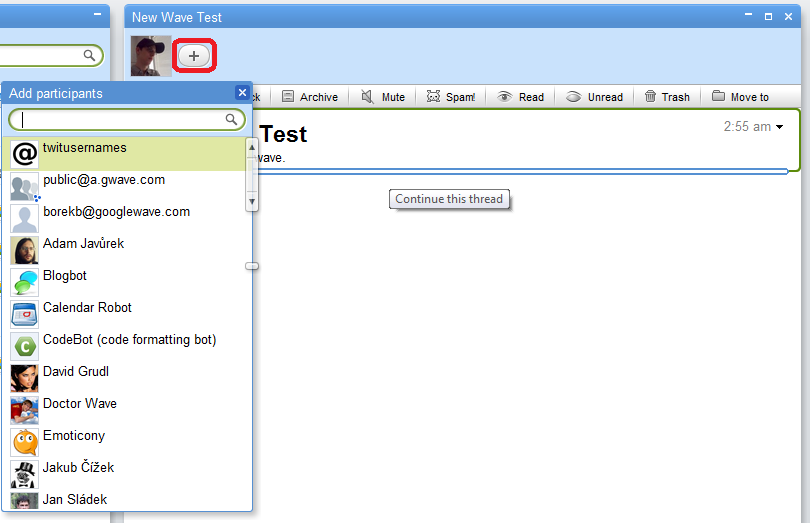Close the New Wave Test panel
Screen dimensions: 810x523
(788, 17)
